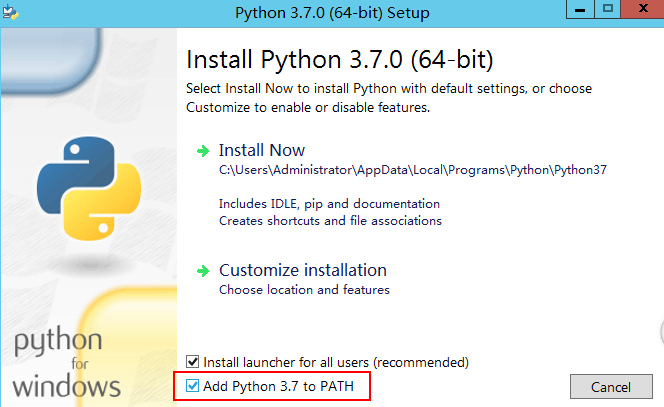Screen dimensions: 664x407
Task: Toggle the Add Python 3.7 to PATH checkbox
Action: [x=193, y=385]
